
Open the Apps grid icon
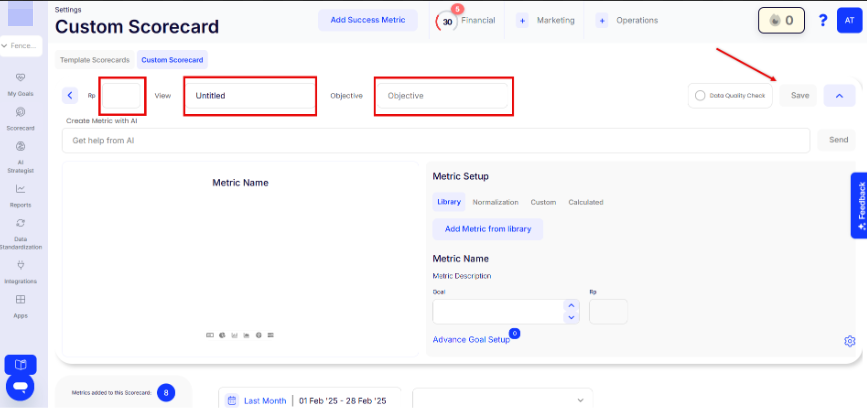point(21,299)
